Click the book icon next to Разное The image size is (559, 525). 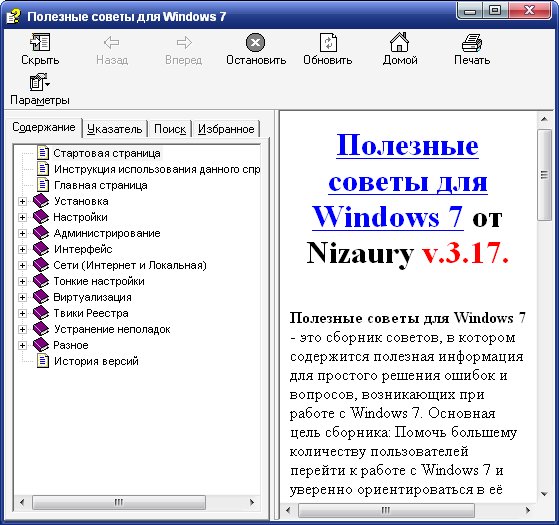(41, 345)
